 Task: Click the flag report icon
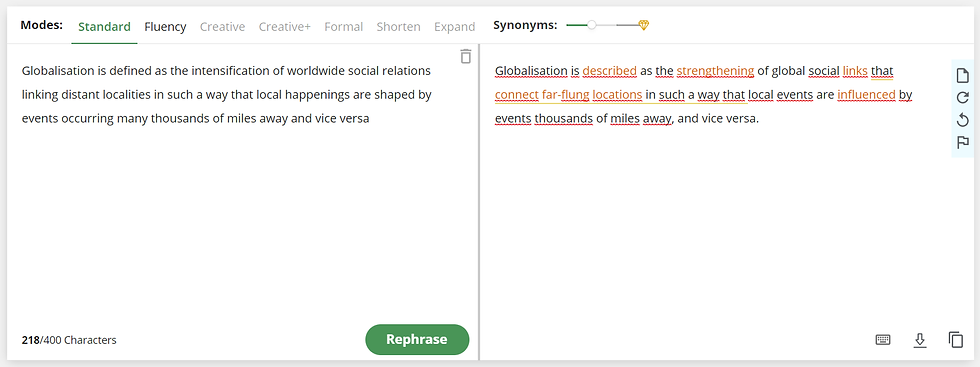click(x=962, y=142)
